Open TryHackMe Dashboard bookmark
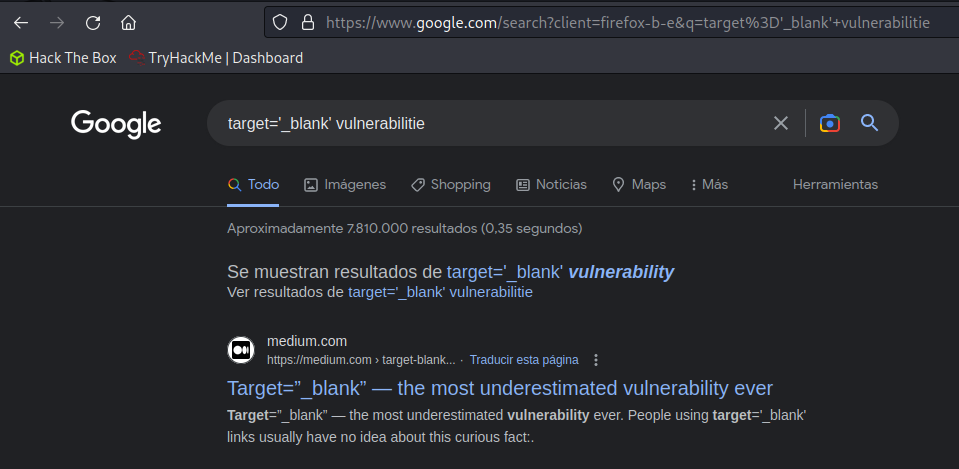 coord(216,58)
